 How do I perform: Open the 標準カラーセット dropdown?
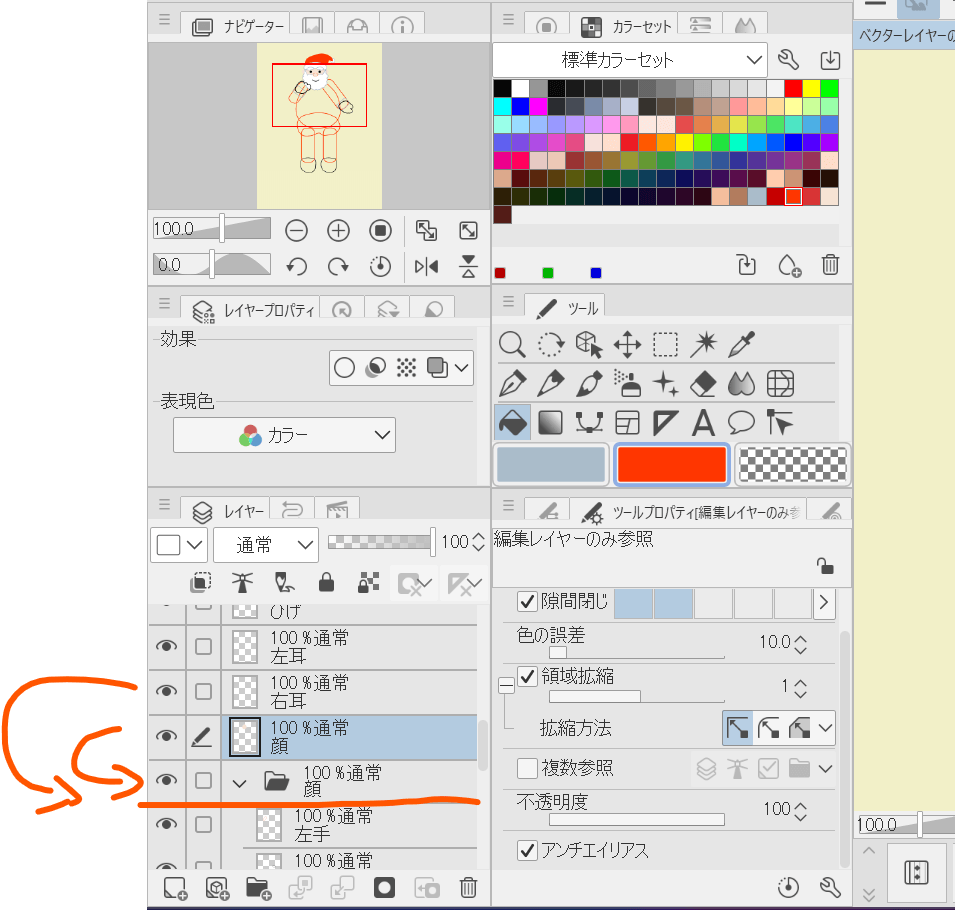pyautogui.click(x=629, y=60)
